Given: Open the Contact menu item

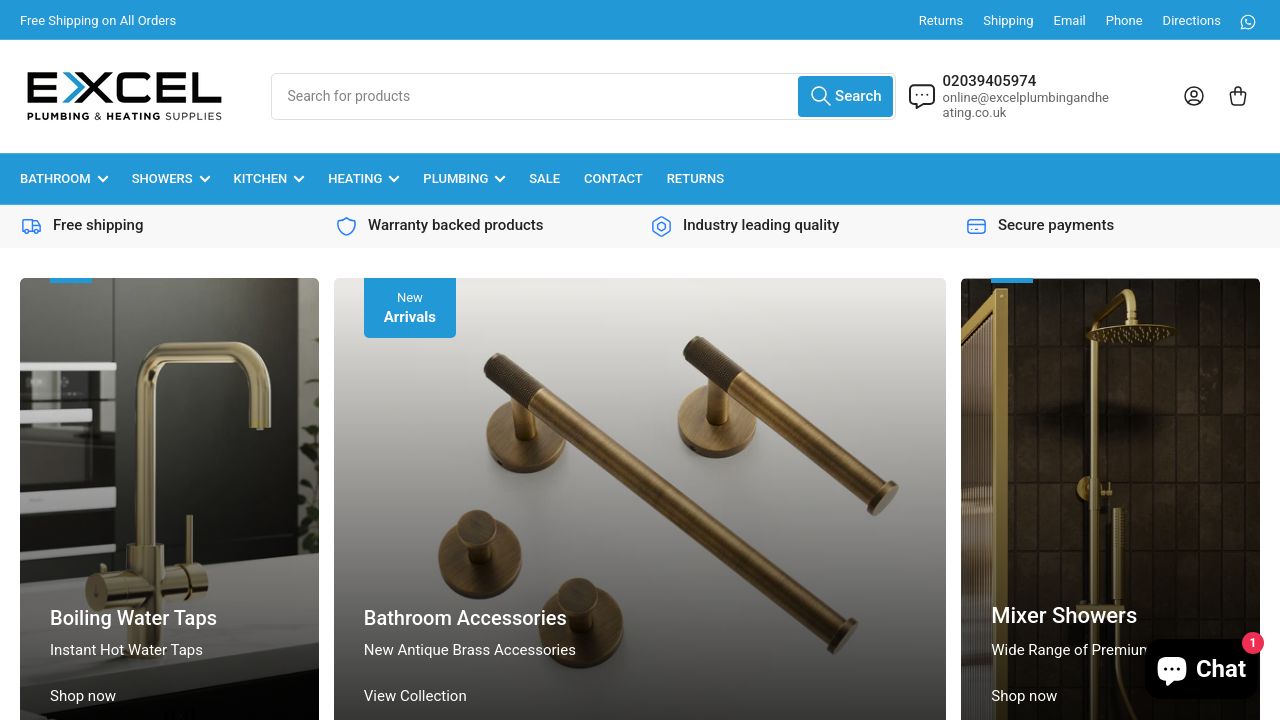Looking at the screenshot, I should (613, 179).
